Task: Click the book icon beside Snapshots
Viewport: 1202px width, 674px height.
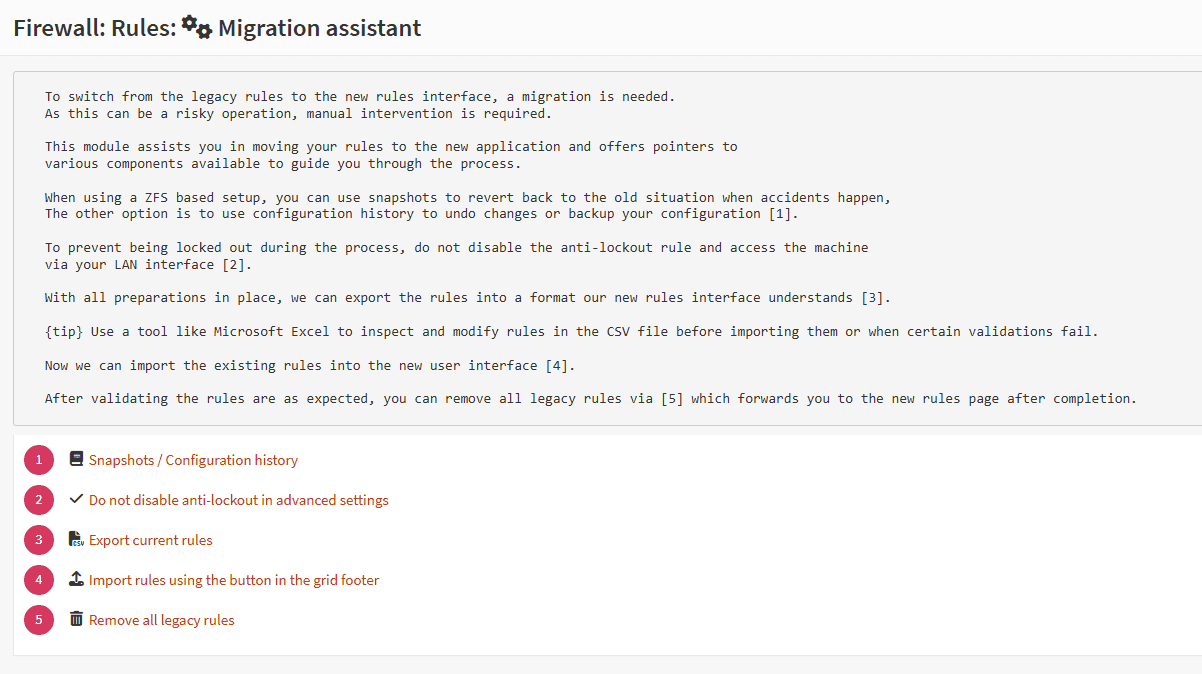Action: pos(76,460)
